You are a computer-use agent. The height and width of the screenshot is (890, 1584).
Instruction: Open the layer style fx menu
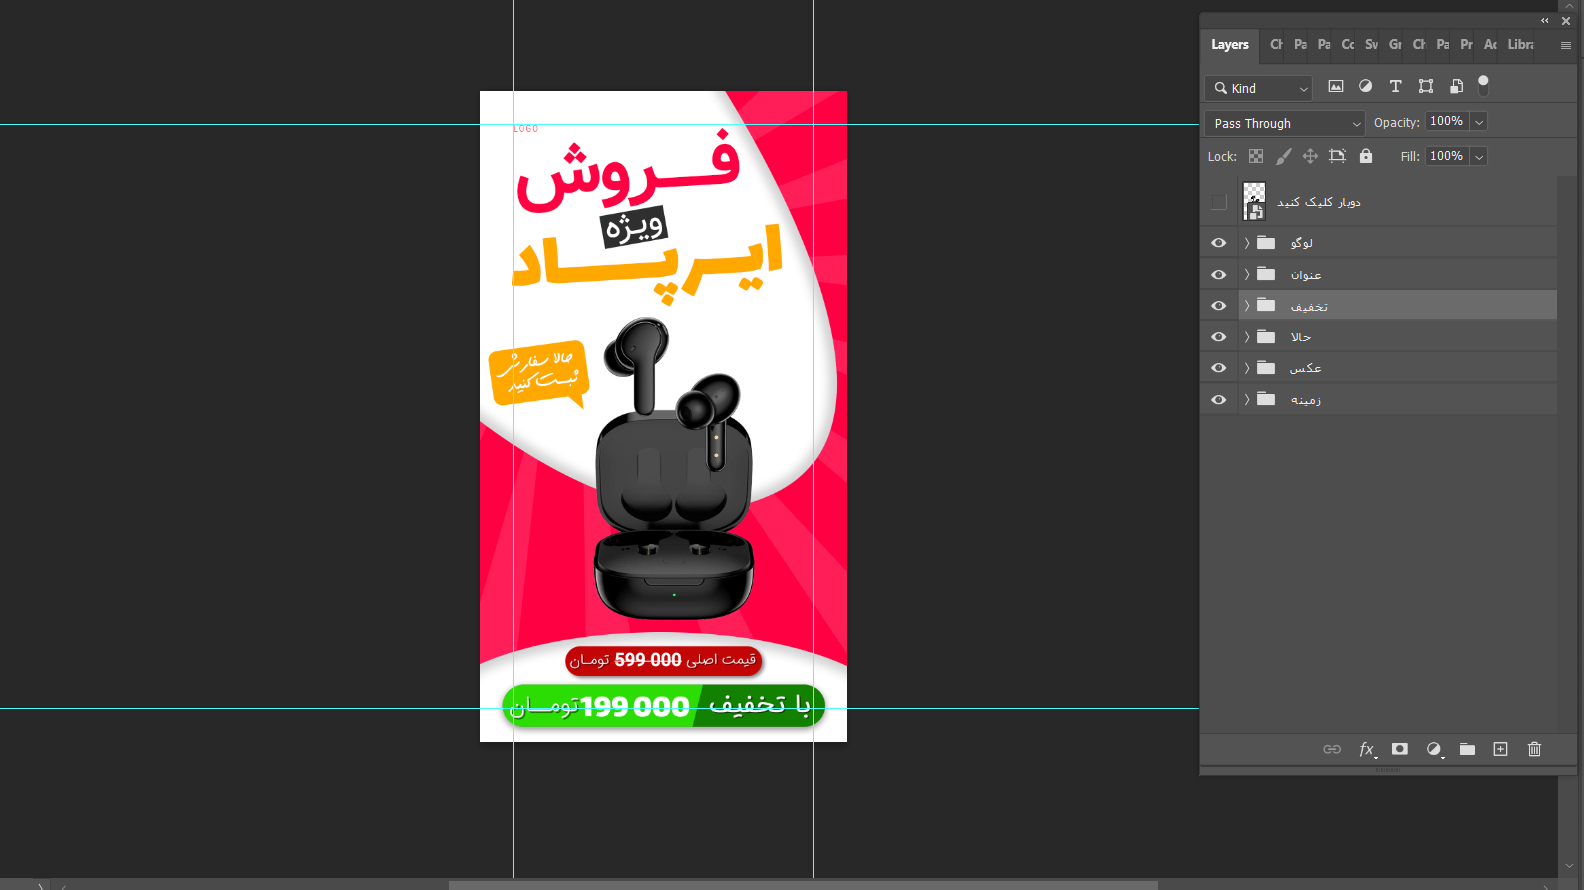click(1367, 749)
